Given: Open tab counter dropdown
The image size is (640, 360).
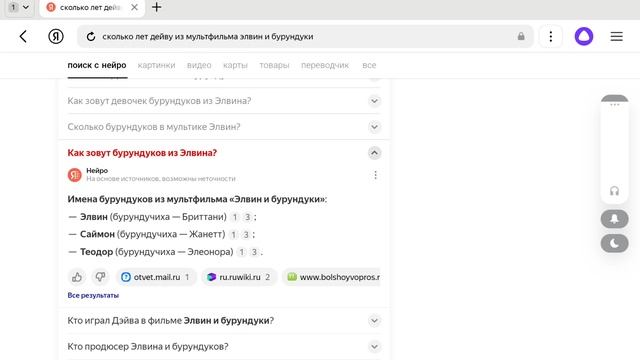Looking at the screenshot, I should coord(19,7).
